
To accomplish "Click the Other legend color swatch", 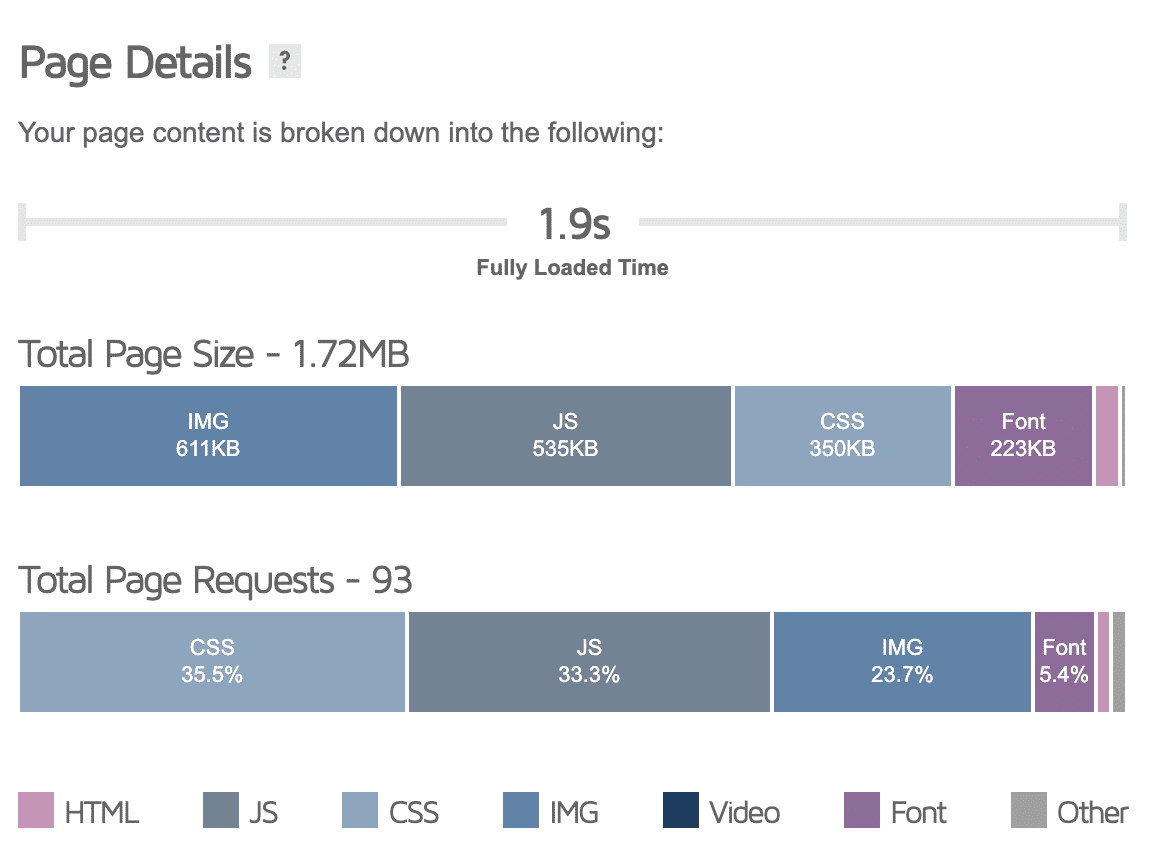I will click(1029, 811).
